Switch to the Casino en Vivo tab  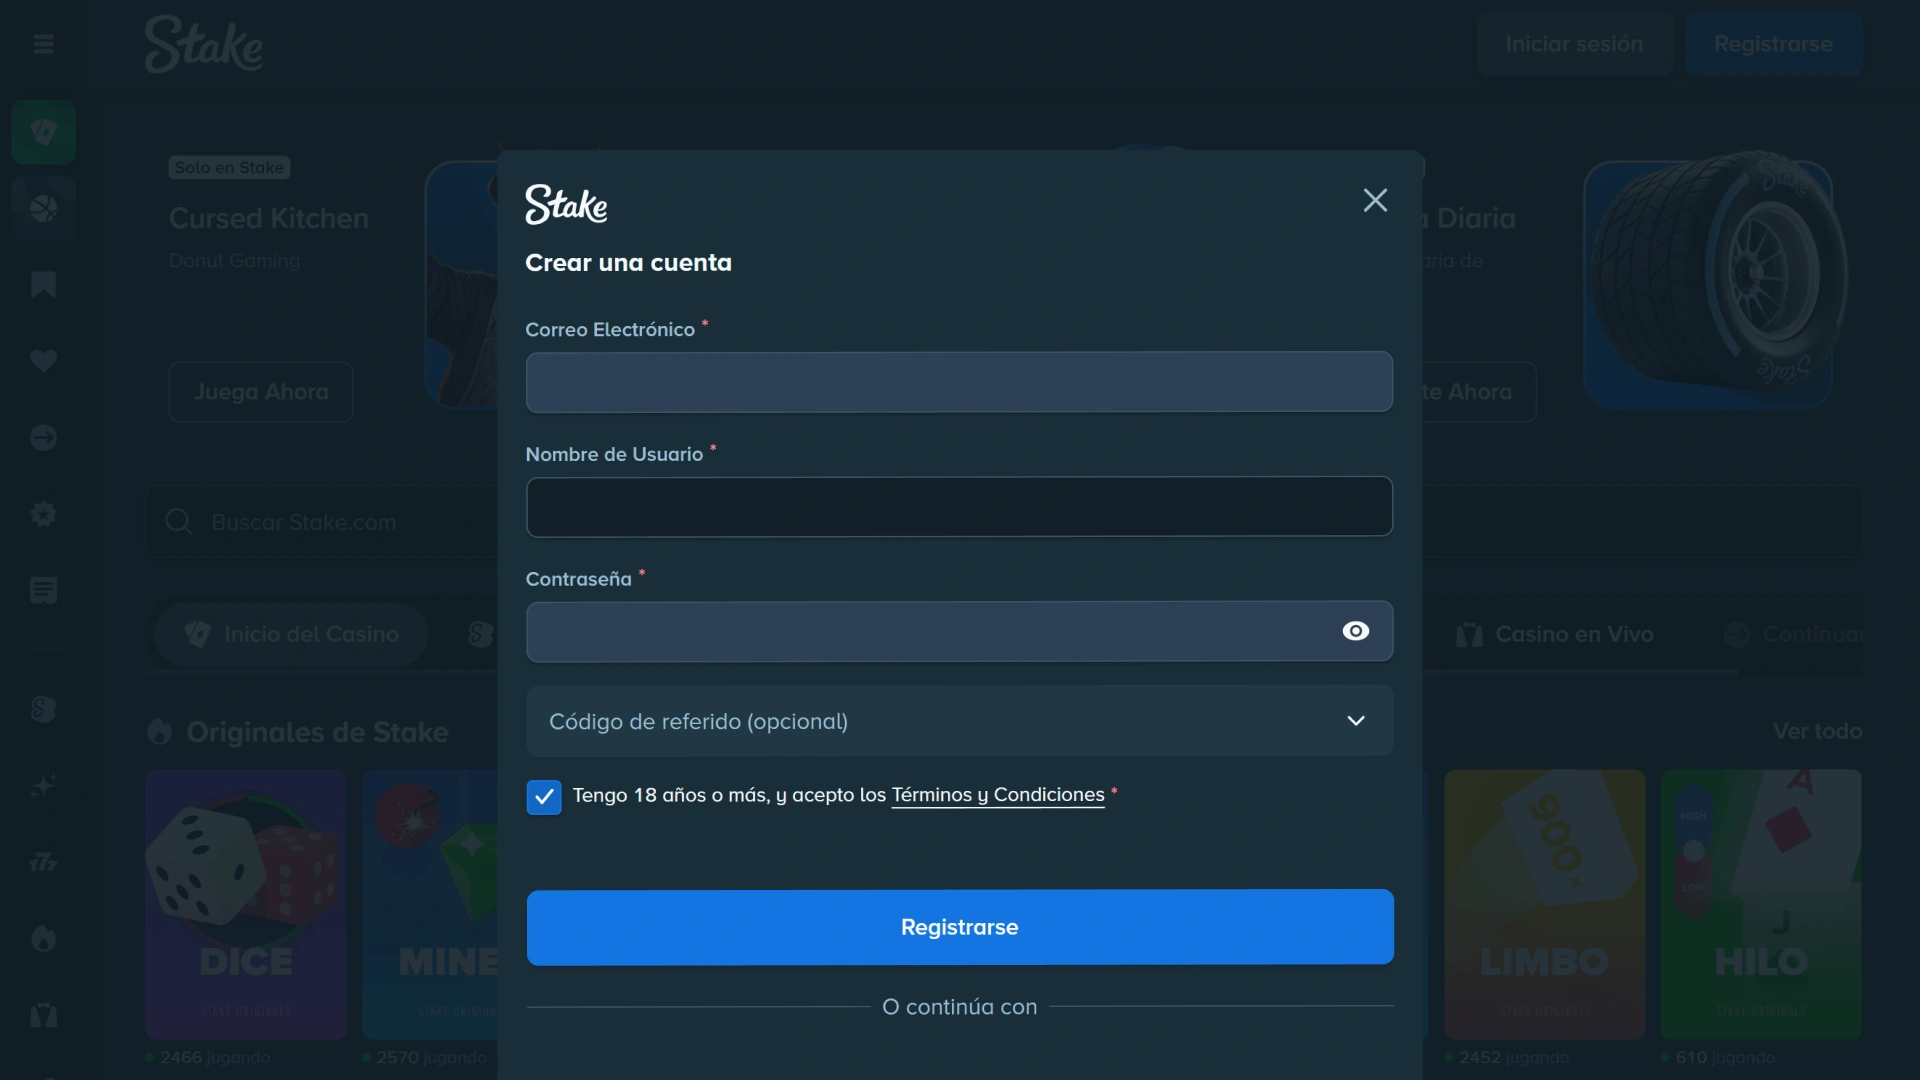(1556, 634)
